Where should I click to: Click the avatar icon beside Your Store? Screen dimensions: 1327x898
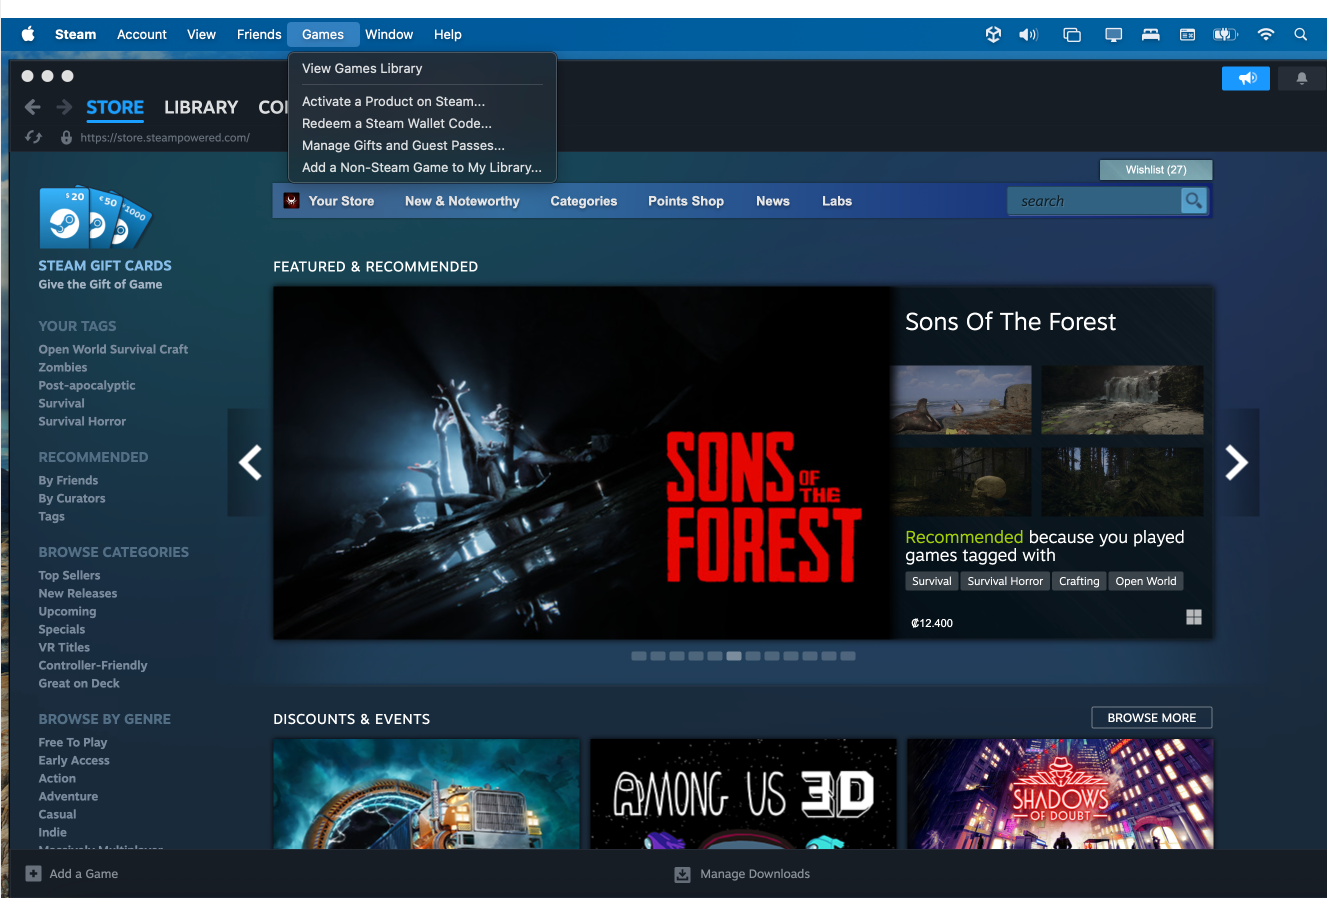tap(291, 201)
